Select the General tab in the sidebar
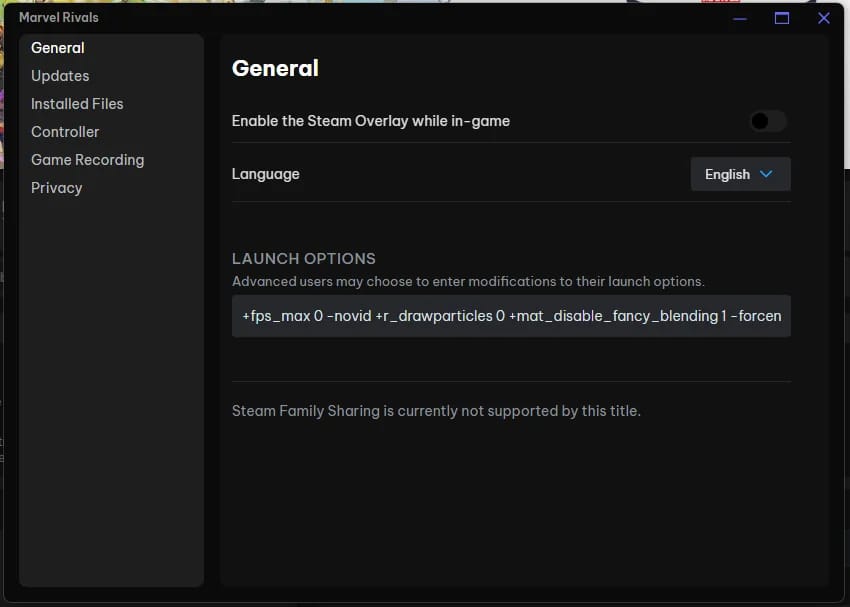 click(x=57, y=48)
